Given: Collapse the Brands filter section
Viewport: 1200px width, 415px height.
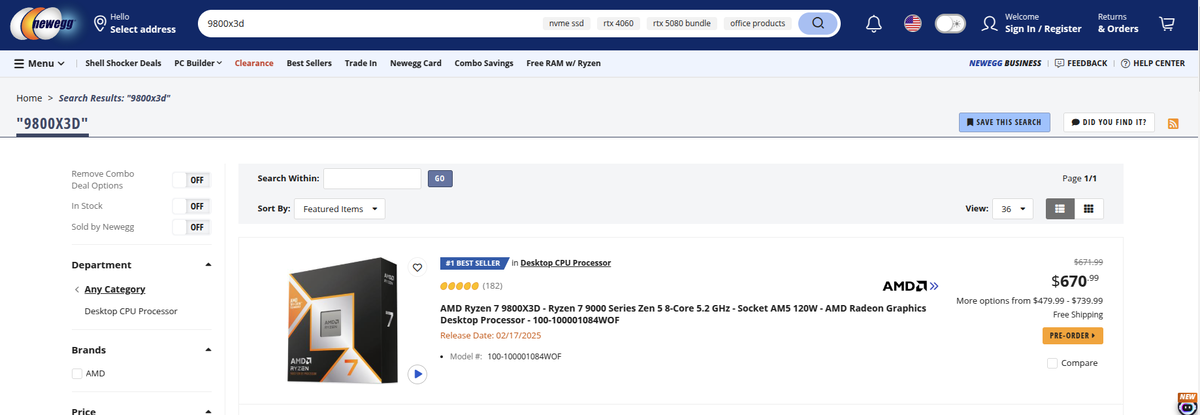Looking at the screenshot, I should point(208,350).
